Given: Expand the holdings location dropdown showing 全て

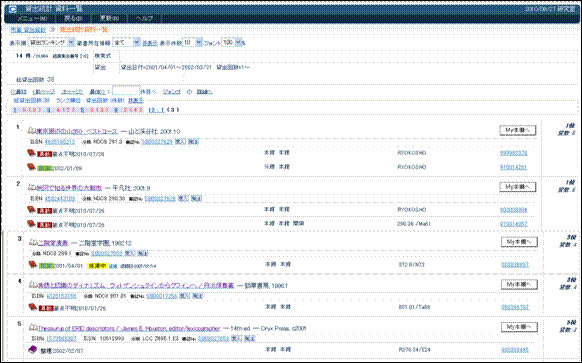Looking at the screenshot, I should coord(126,43).
